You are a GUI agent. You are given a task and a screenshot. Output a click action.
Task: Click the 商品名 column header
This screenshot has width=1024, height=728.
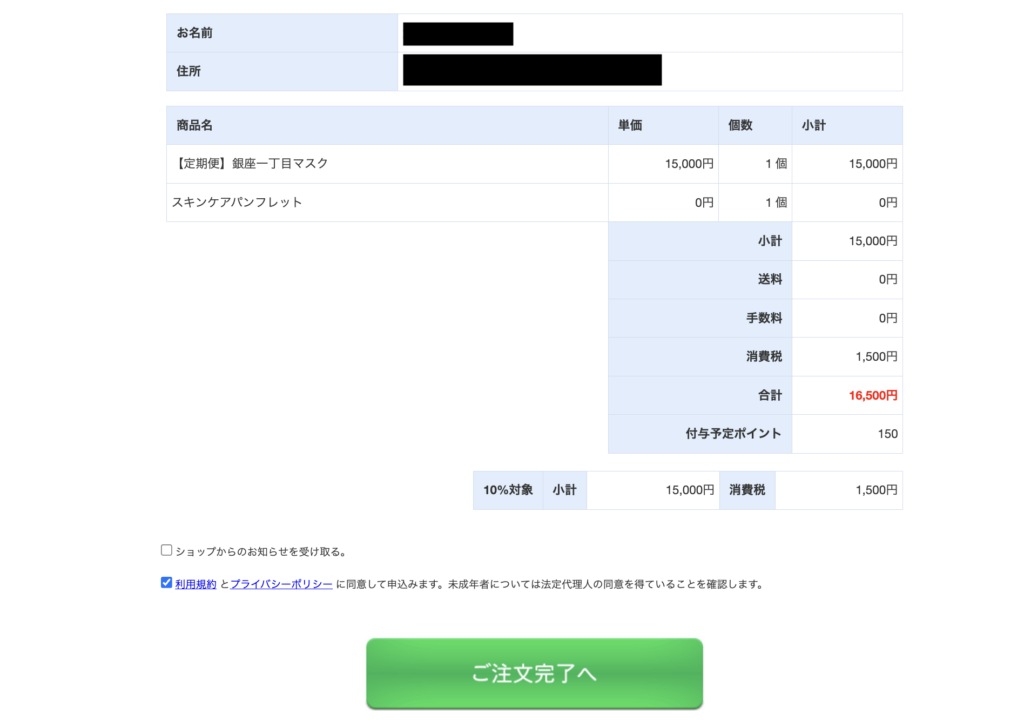[195, 126]
